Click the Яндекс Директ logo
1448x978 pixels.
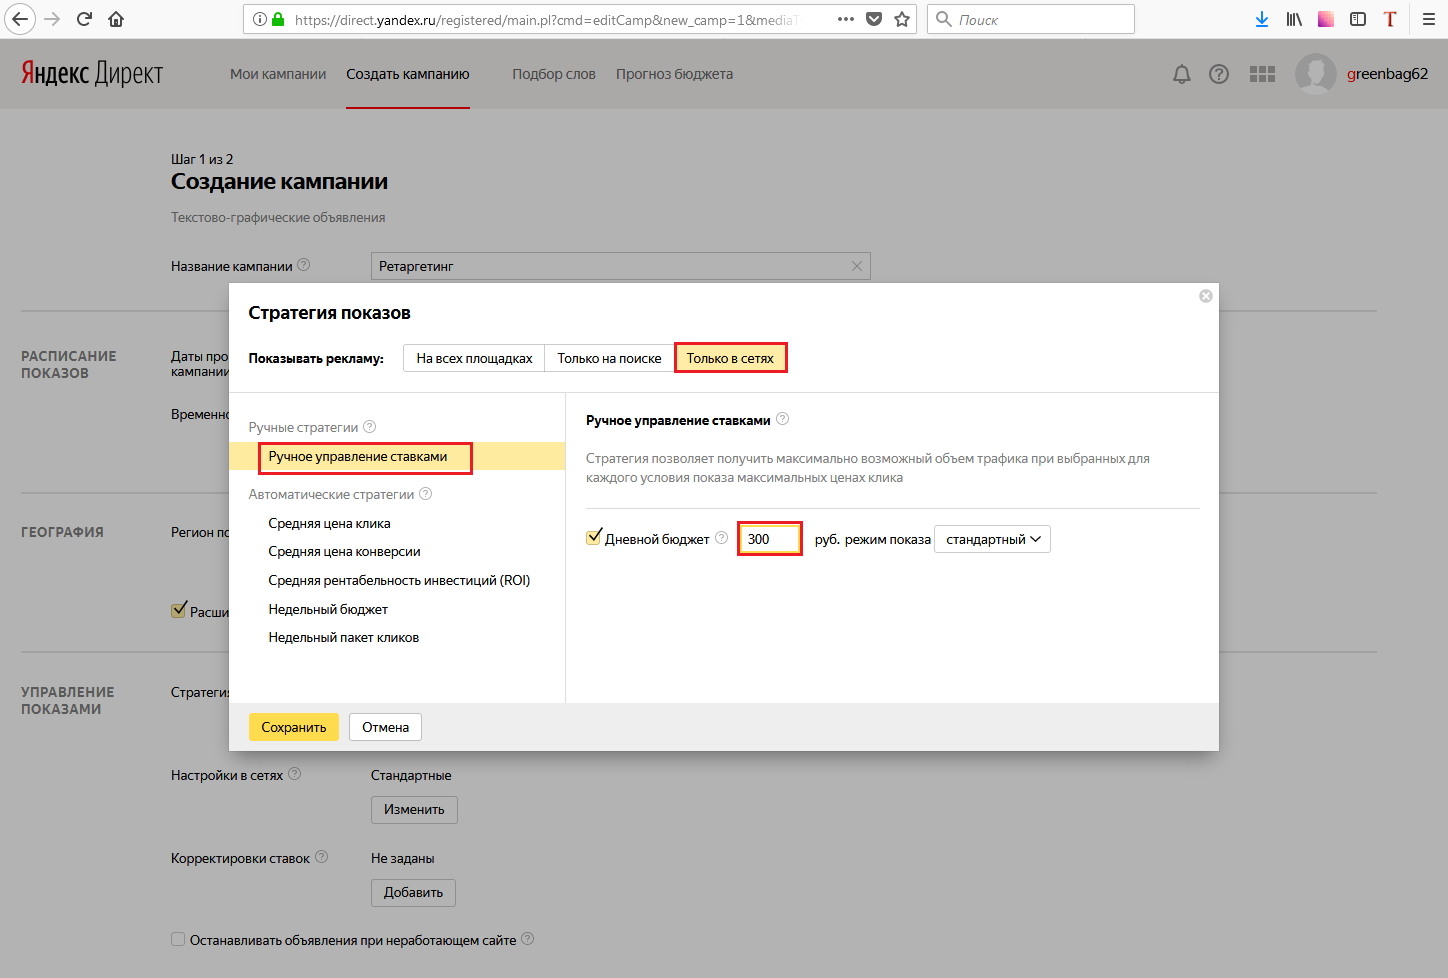[x=92, y=74]
